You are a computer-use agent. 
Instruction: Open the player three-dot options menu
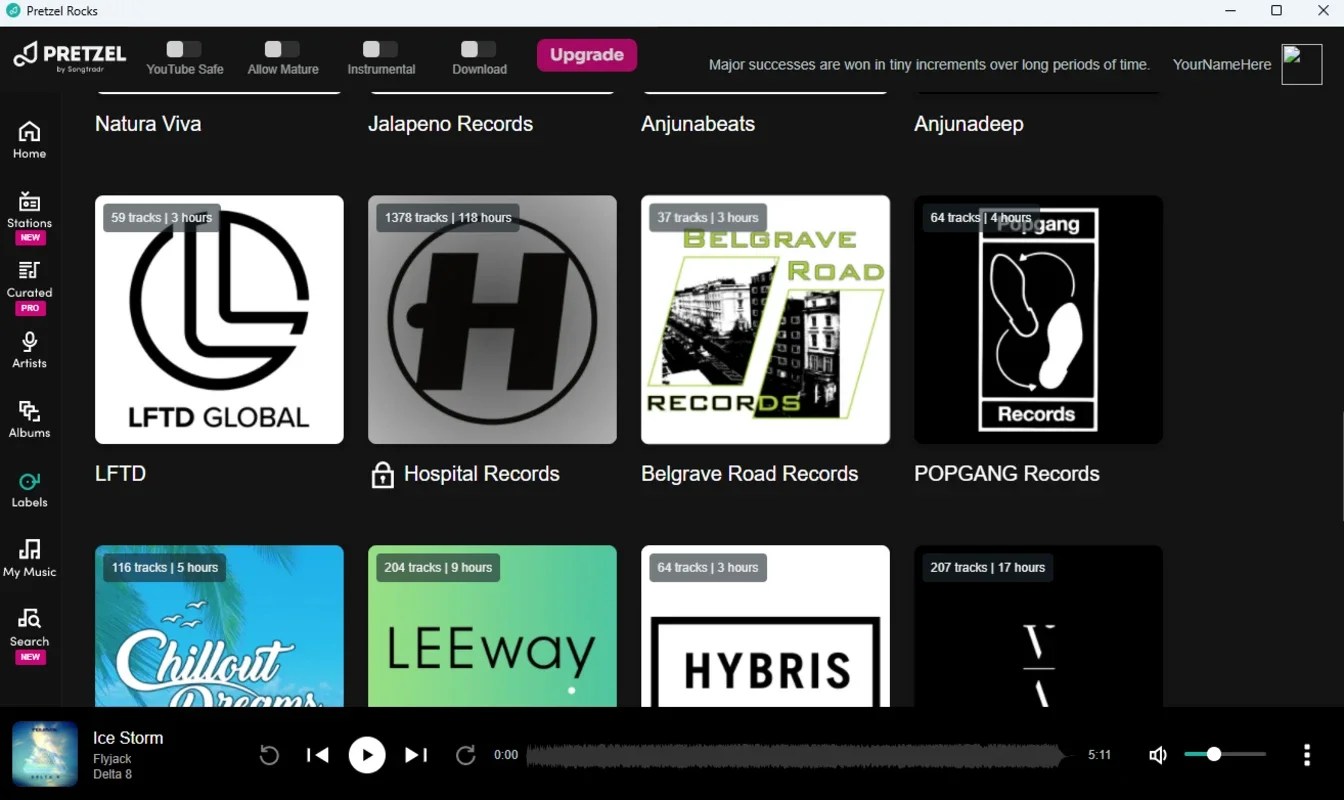tap(1307, 755)
